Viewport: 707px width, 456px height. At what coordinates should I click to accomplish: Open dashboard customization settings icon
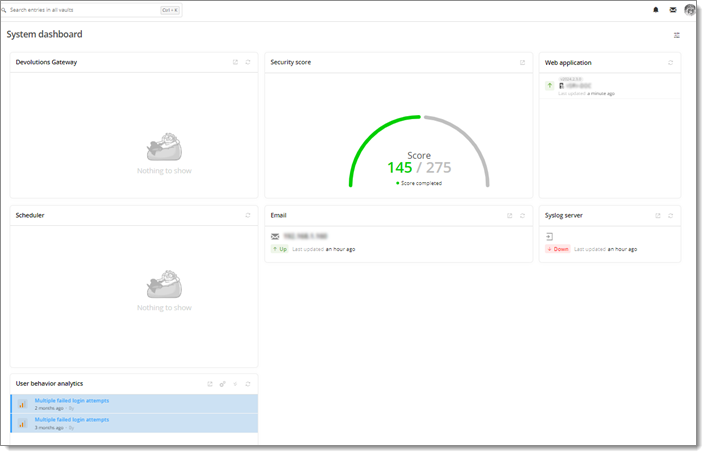[677, 35]
